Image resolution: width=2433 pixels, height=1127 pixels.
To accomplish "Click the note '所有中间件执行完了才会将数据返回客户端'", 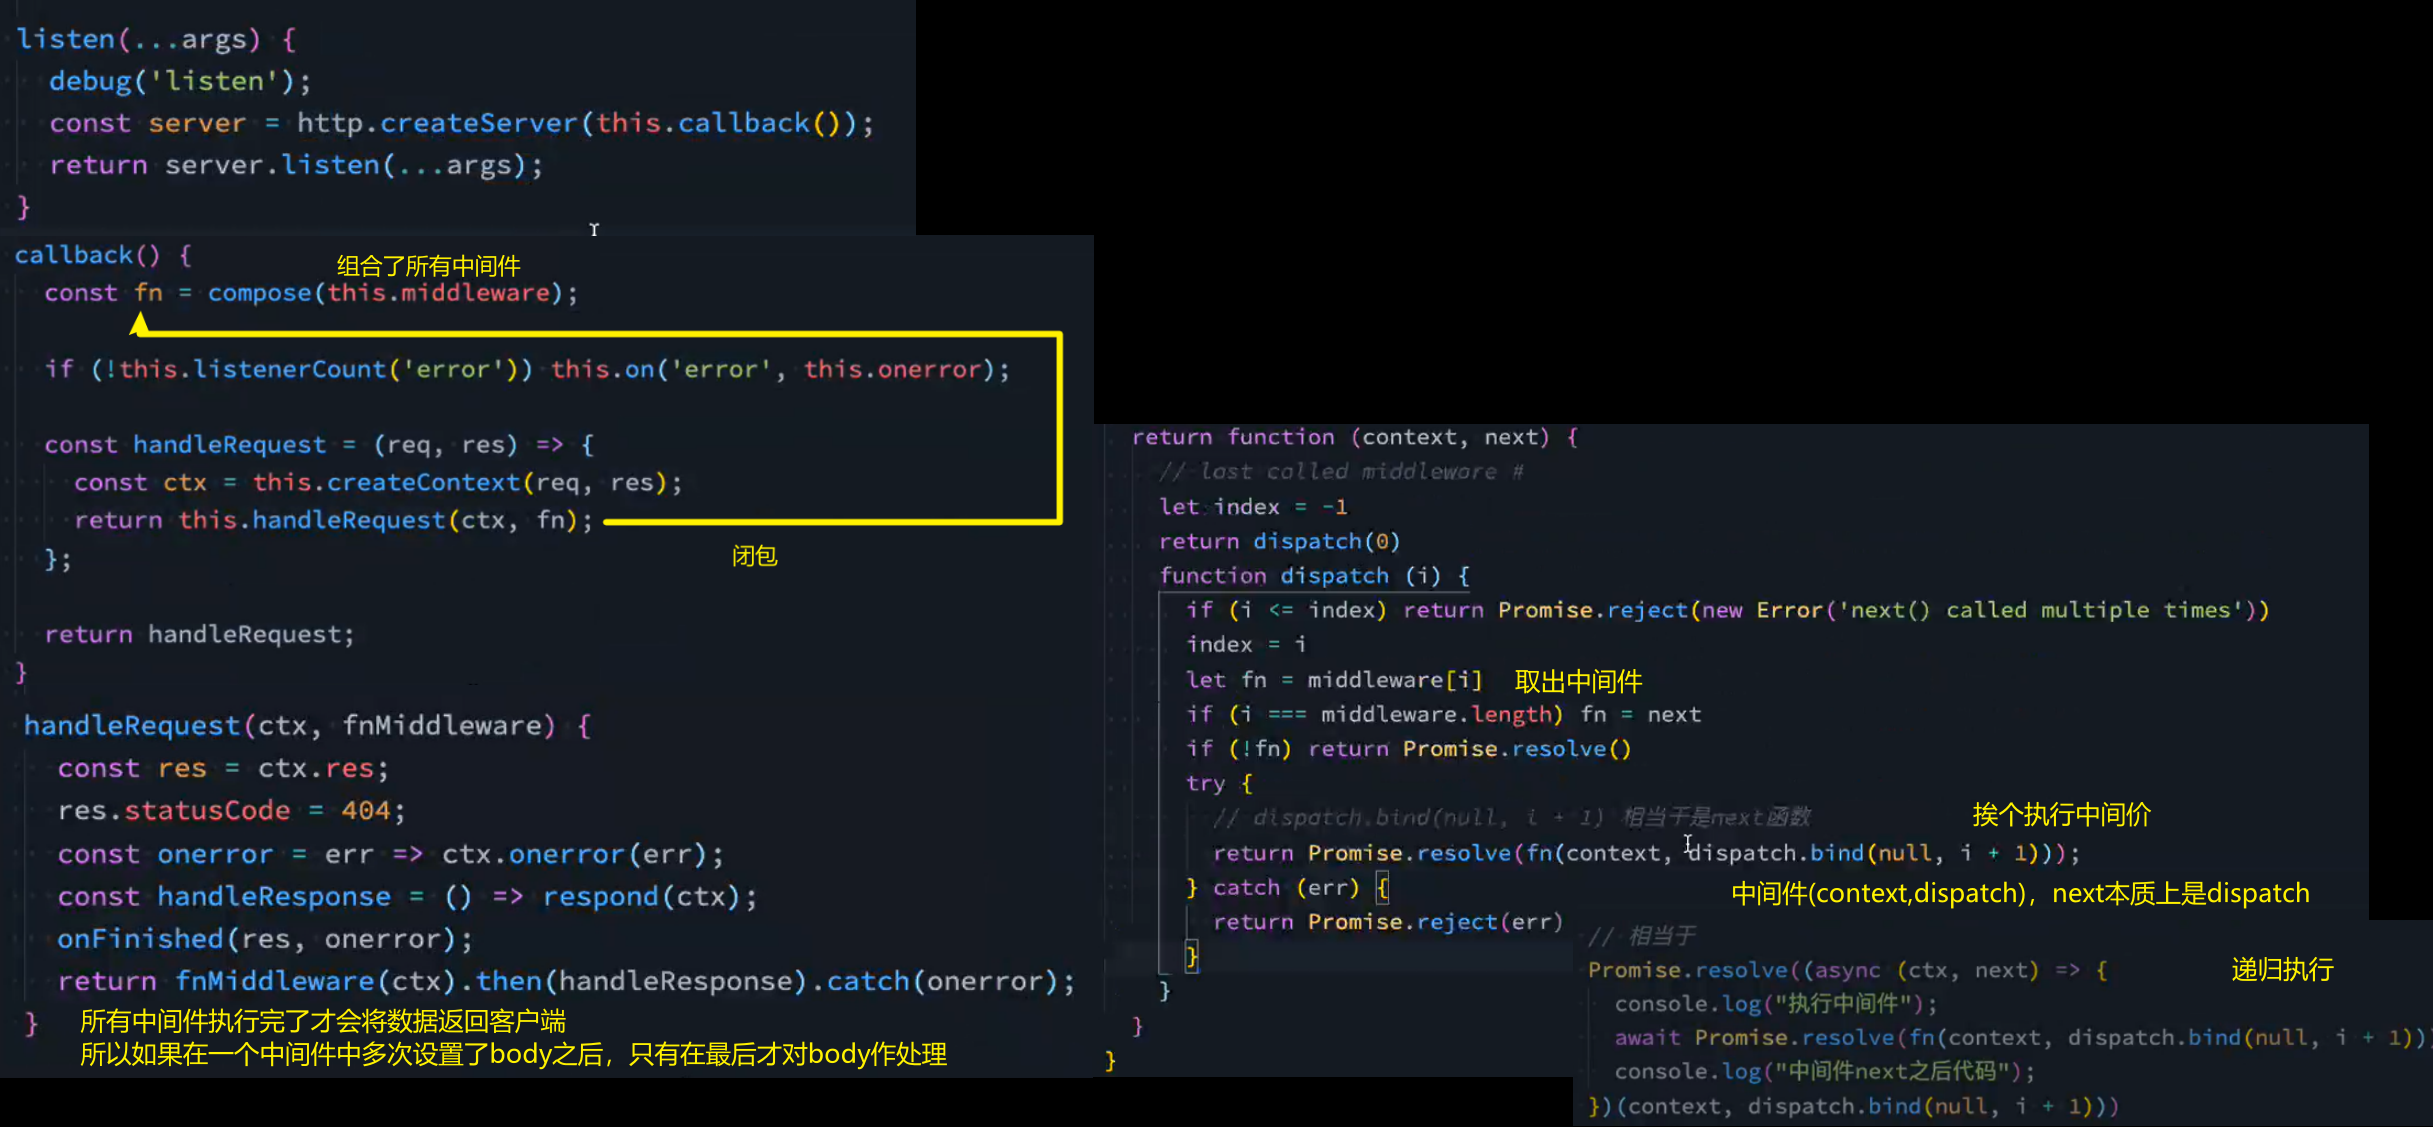I will pyautogui.click(x=323, y=1021).
